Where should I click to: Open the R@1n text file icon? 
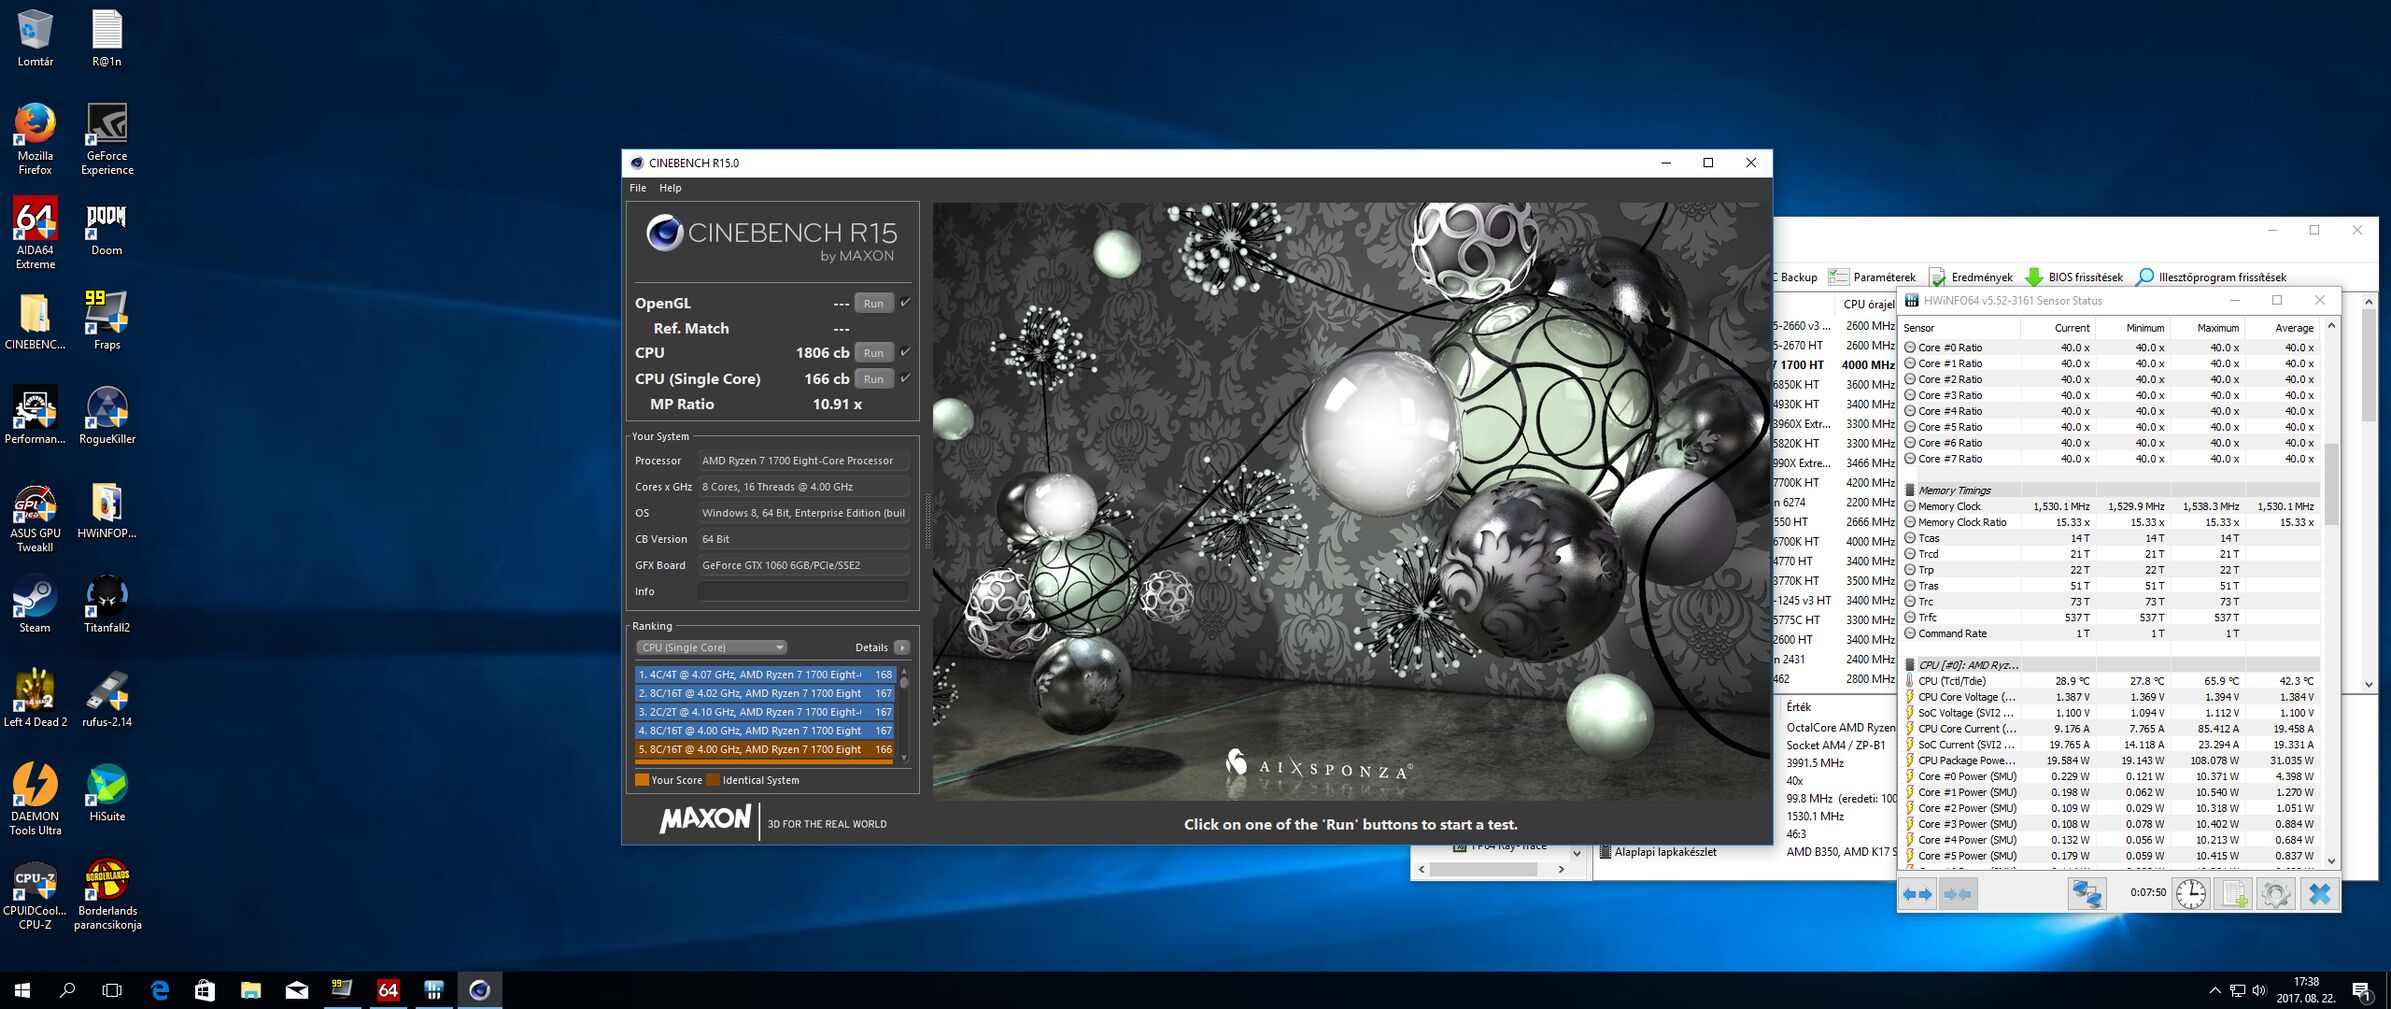107,38
